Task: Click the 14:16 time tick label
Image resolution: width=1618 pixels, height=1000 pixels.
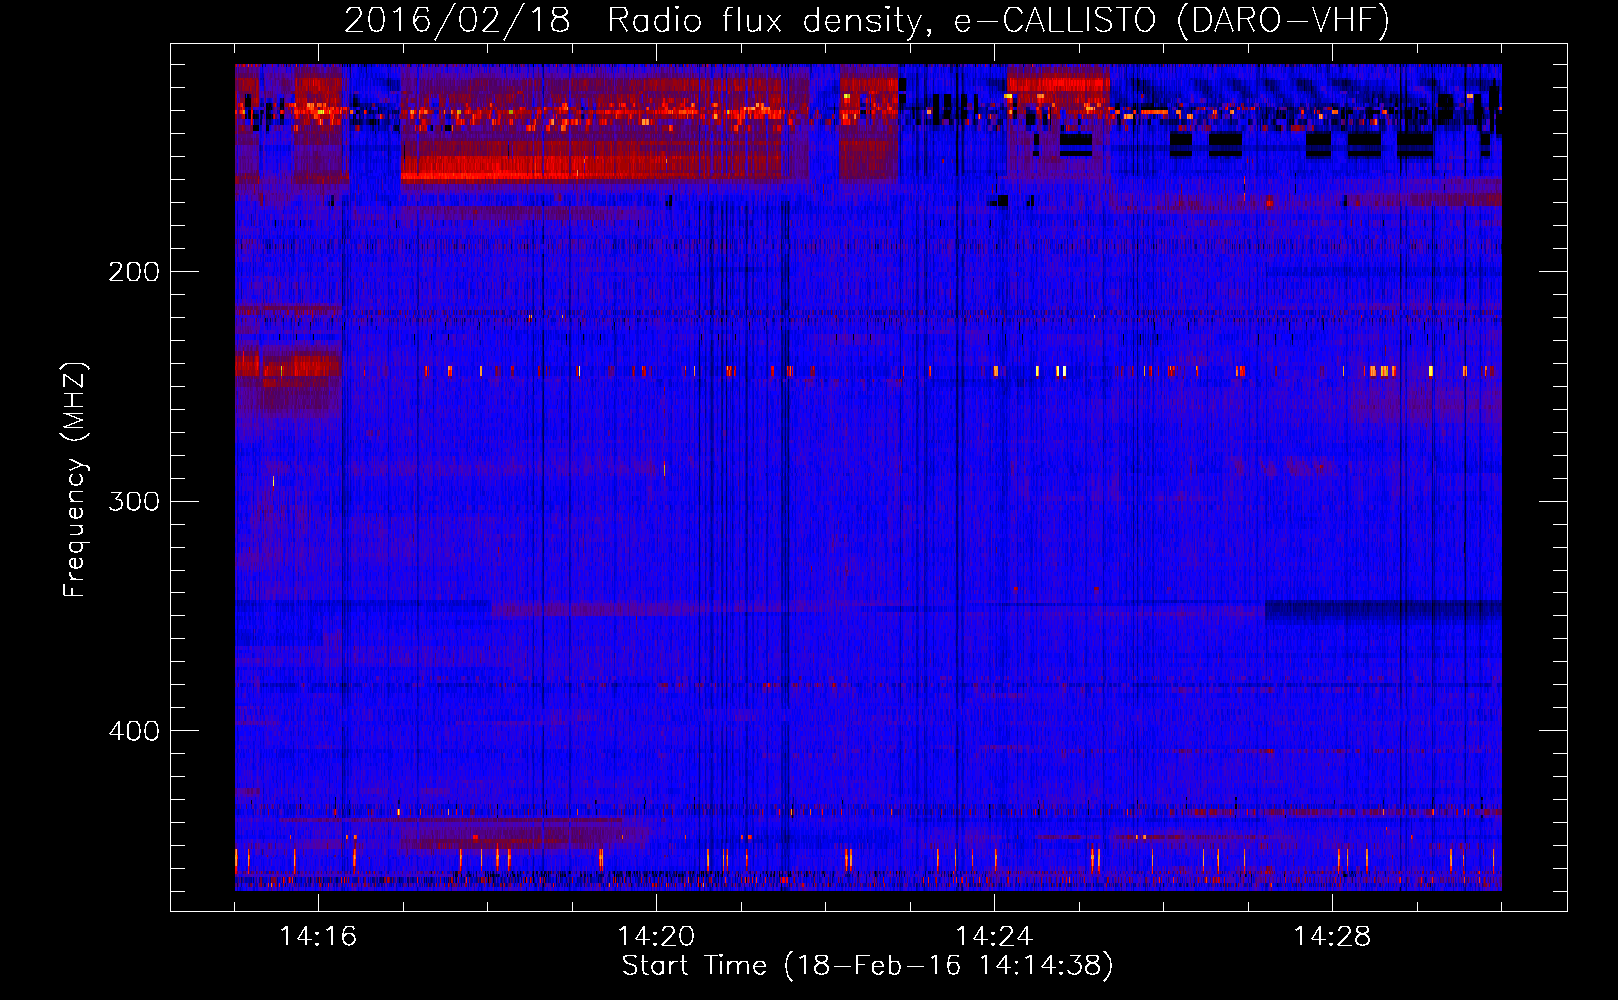Action: coord(318,937)
